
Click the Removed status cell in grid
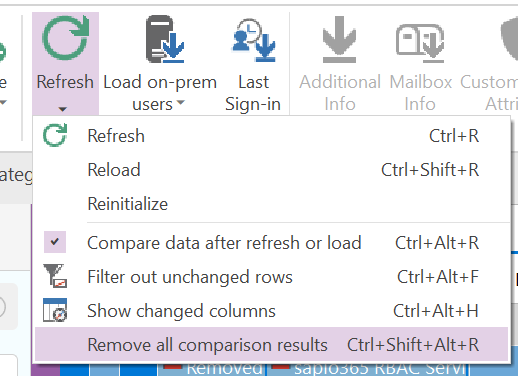pos(213,369)
